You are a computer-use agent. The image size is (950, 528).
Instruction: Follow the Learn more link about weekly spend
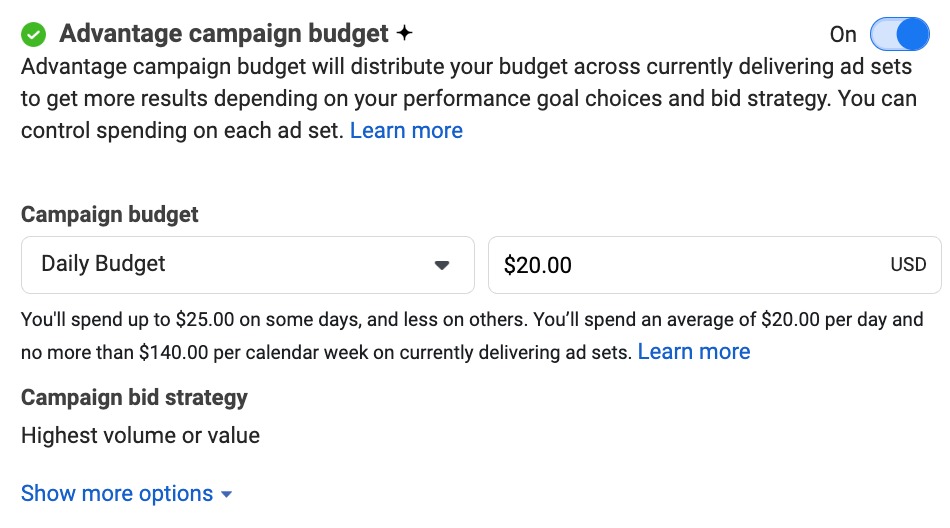(693, 352)
